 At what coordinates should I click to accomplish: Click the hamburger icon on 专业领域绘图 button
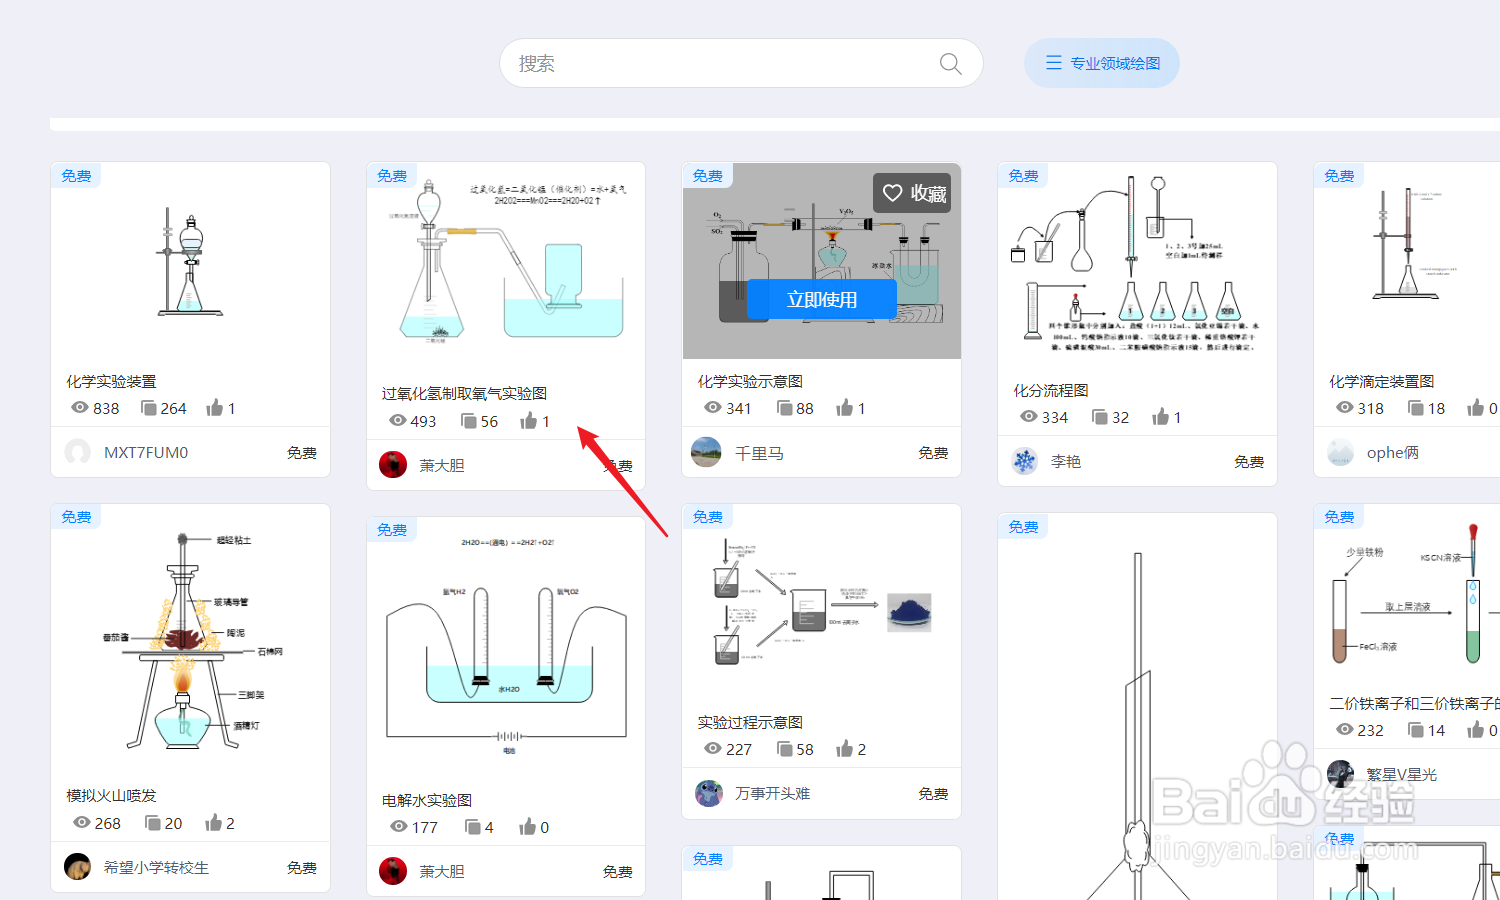tap(1053, 62)
